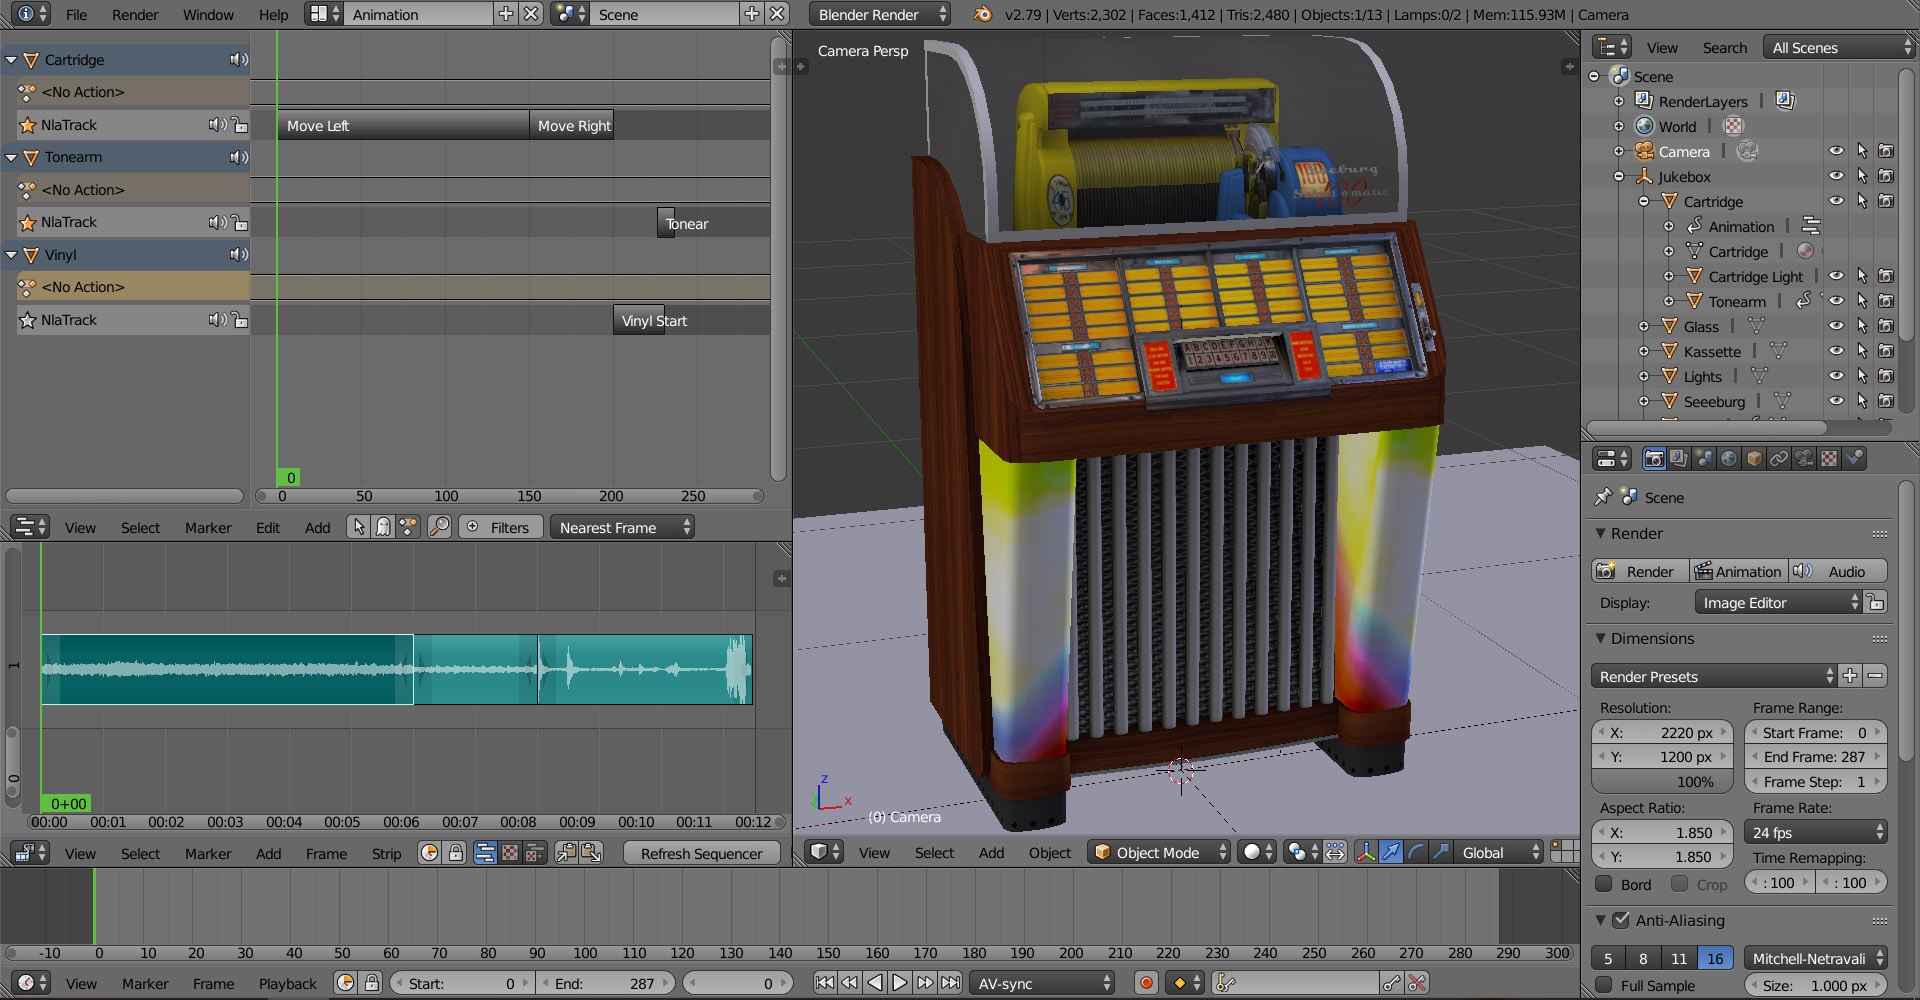Click the play animation button

coord(899,983)
